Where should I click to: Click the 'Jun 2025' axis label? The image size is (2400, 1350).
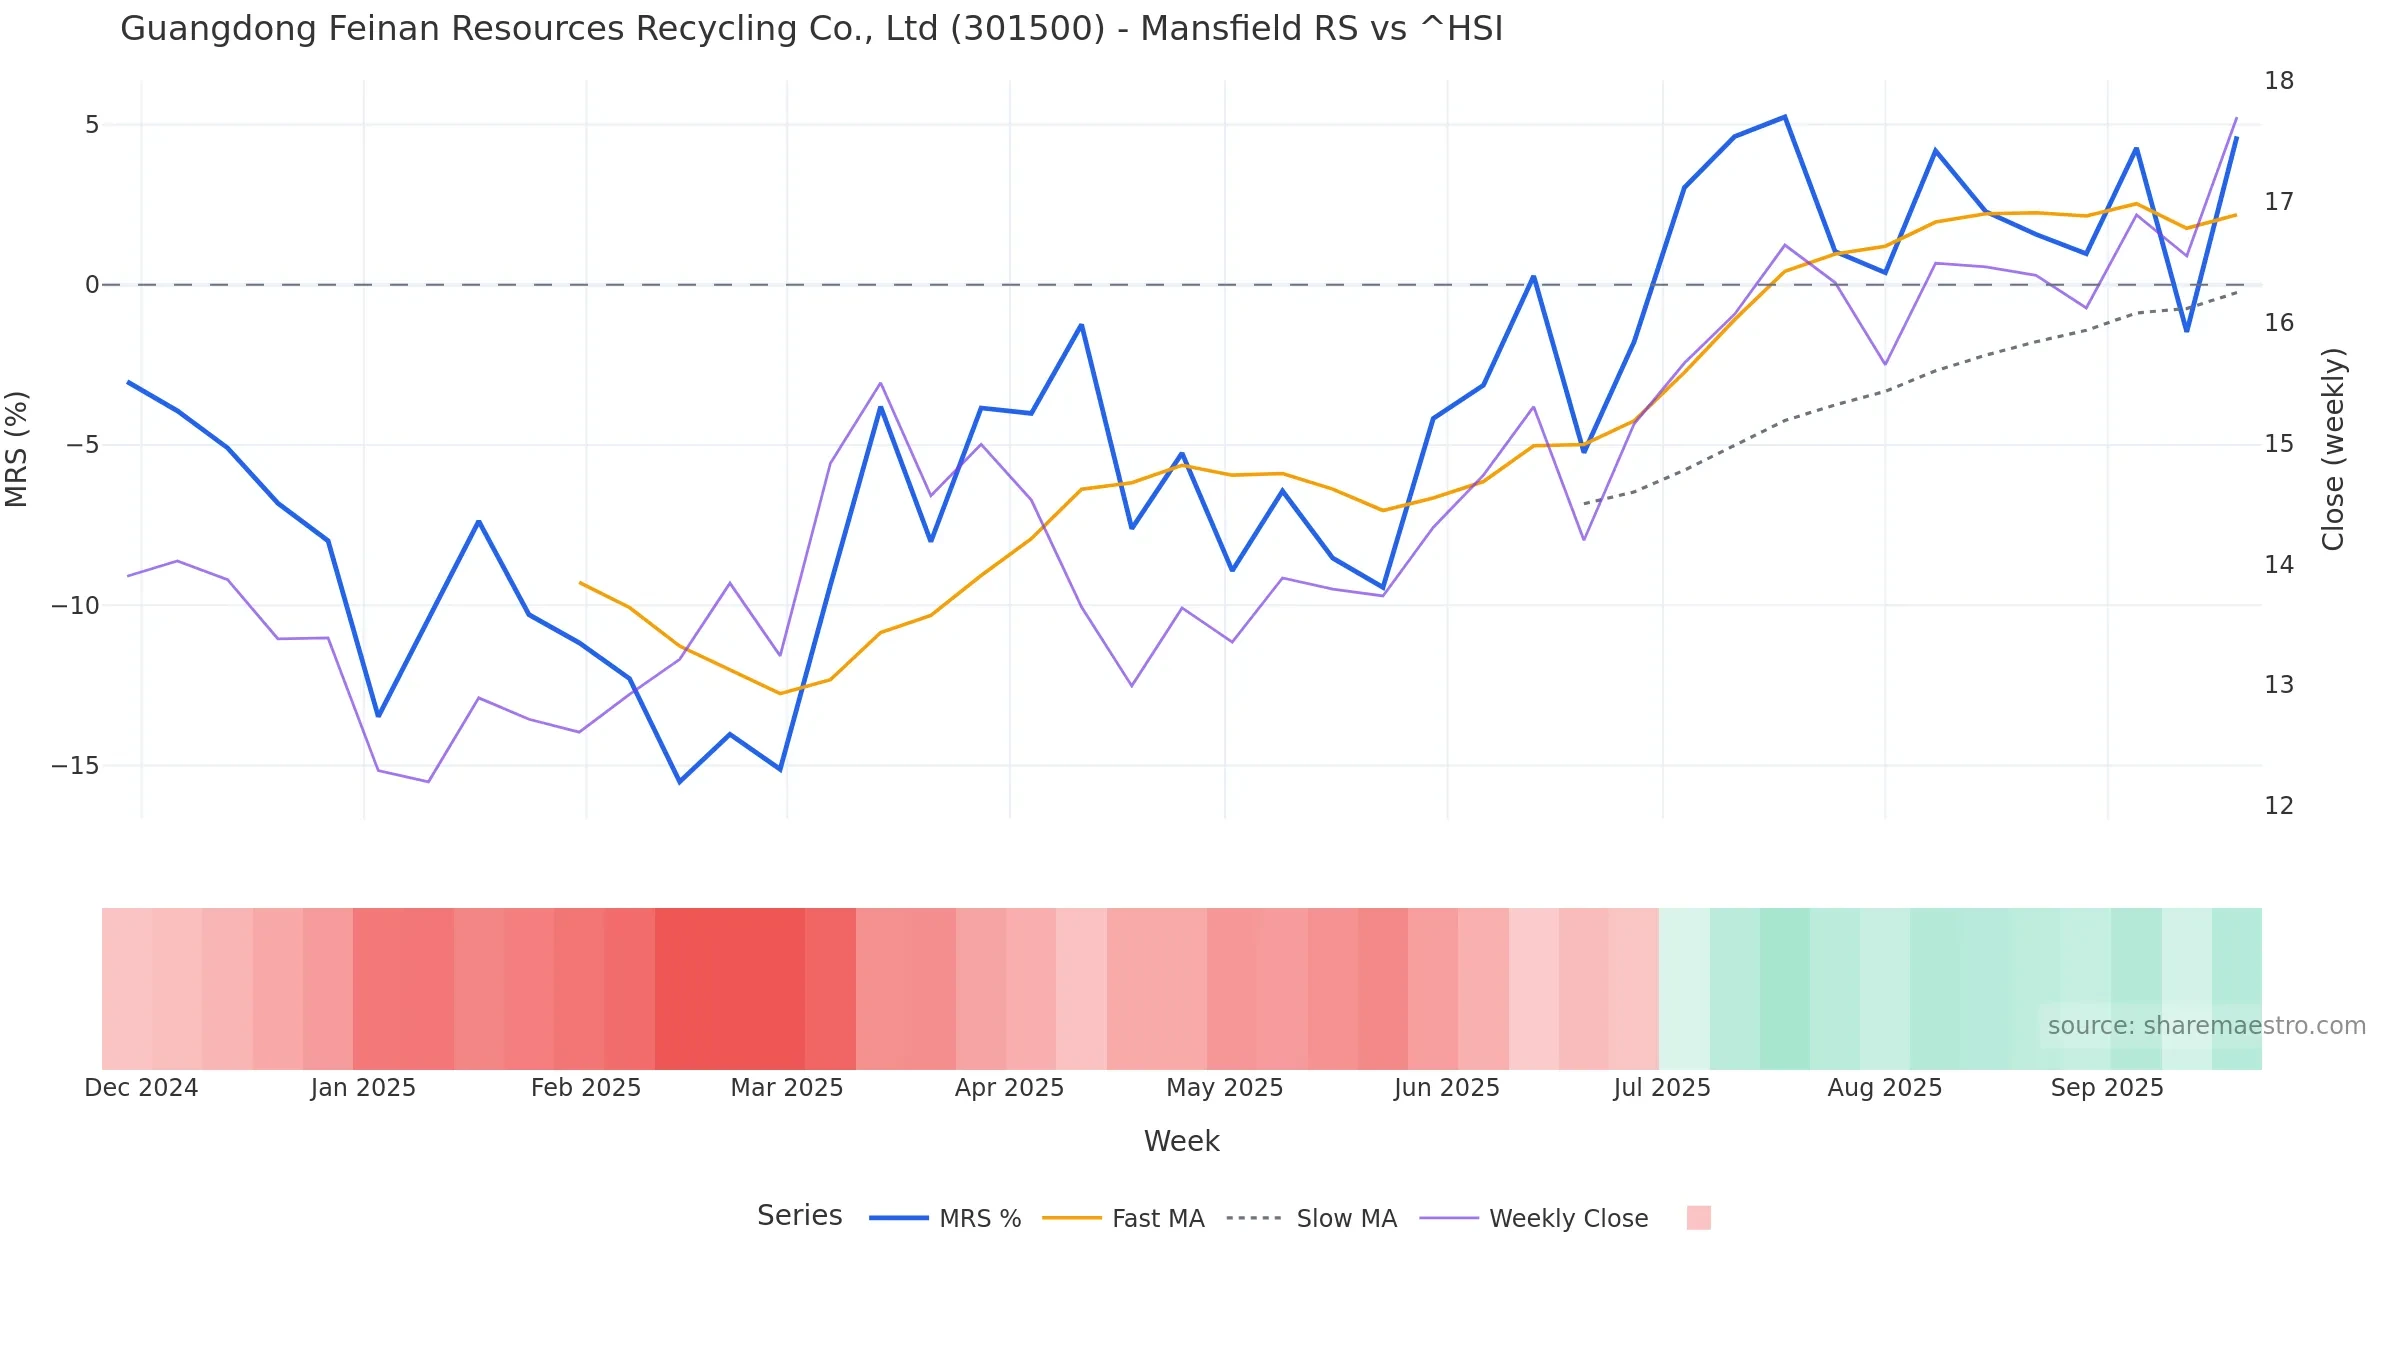pos(1447,1088)
